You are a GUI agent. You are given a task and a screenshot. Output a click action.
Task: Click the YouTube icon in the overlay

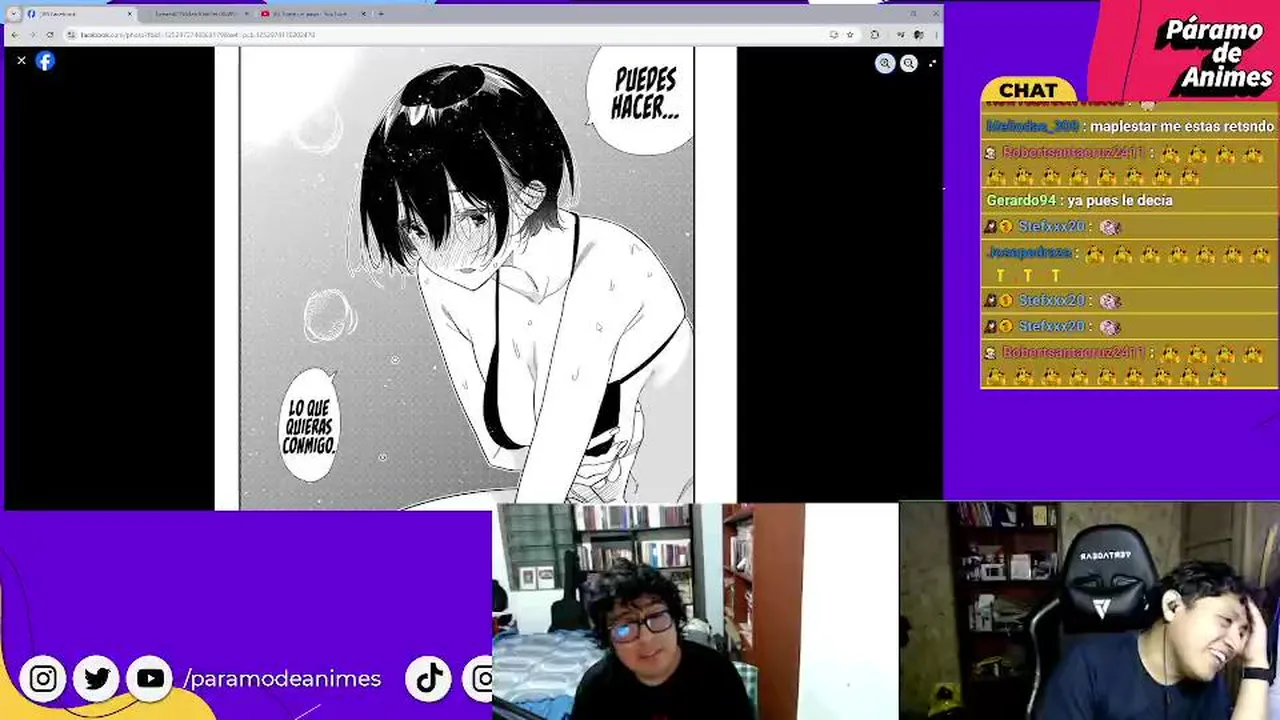point(150,679)
